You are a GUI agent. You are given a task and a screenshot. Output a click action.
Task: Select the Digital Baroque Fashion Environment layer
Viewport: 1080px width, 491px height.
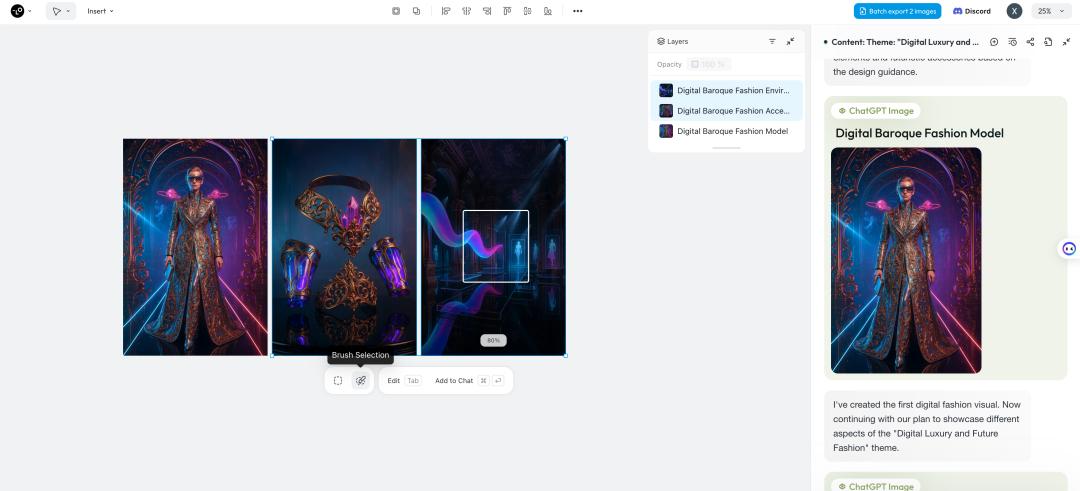pos(732,90)
